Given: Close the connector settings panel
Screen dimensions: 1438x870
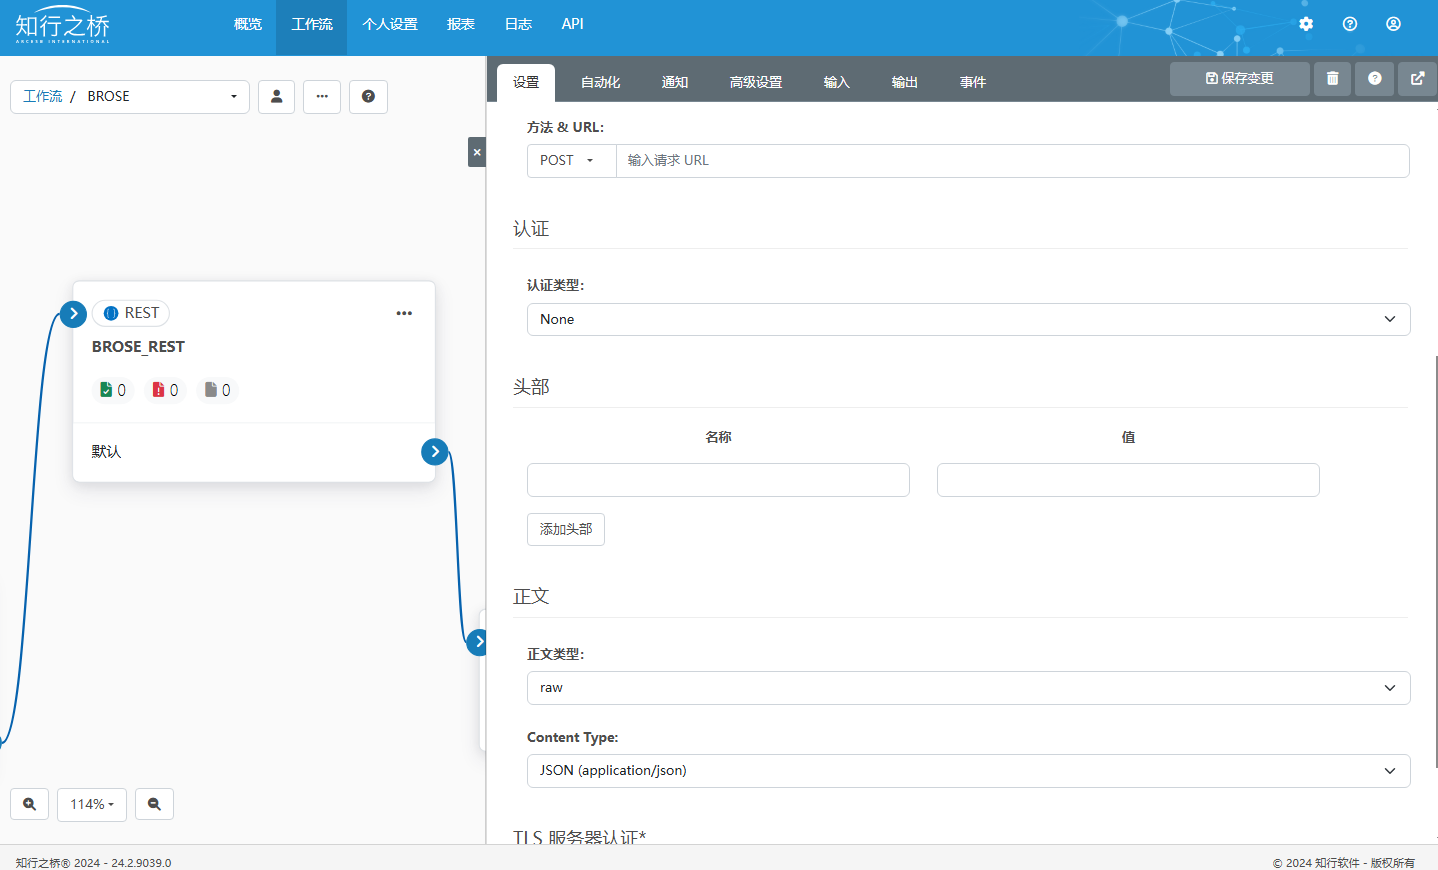Looking at the screenshot, I should point(477,152).
